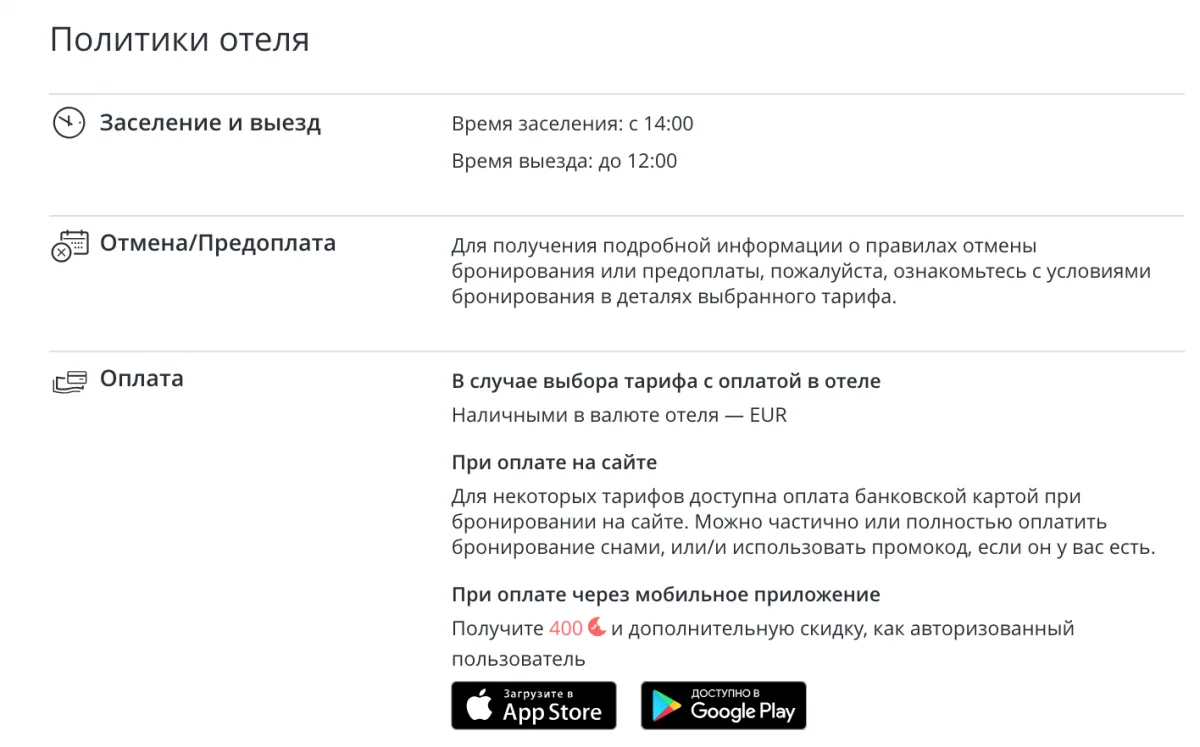Select the Заселение и выезд section heading
The height and width of the screenshot is (747, 1200).
[x=210, y=123]
